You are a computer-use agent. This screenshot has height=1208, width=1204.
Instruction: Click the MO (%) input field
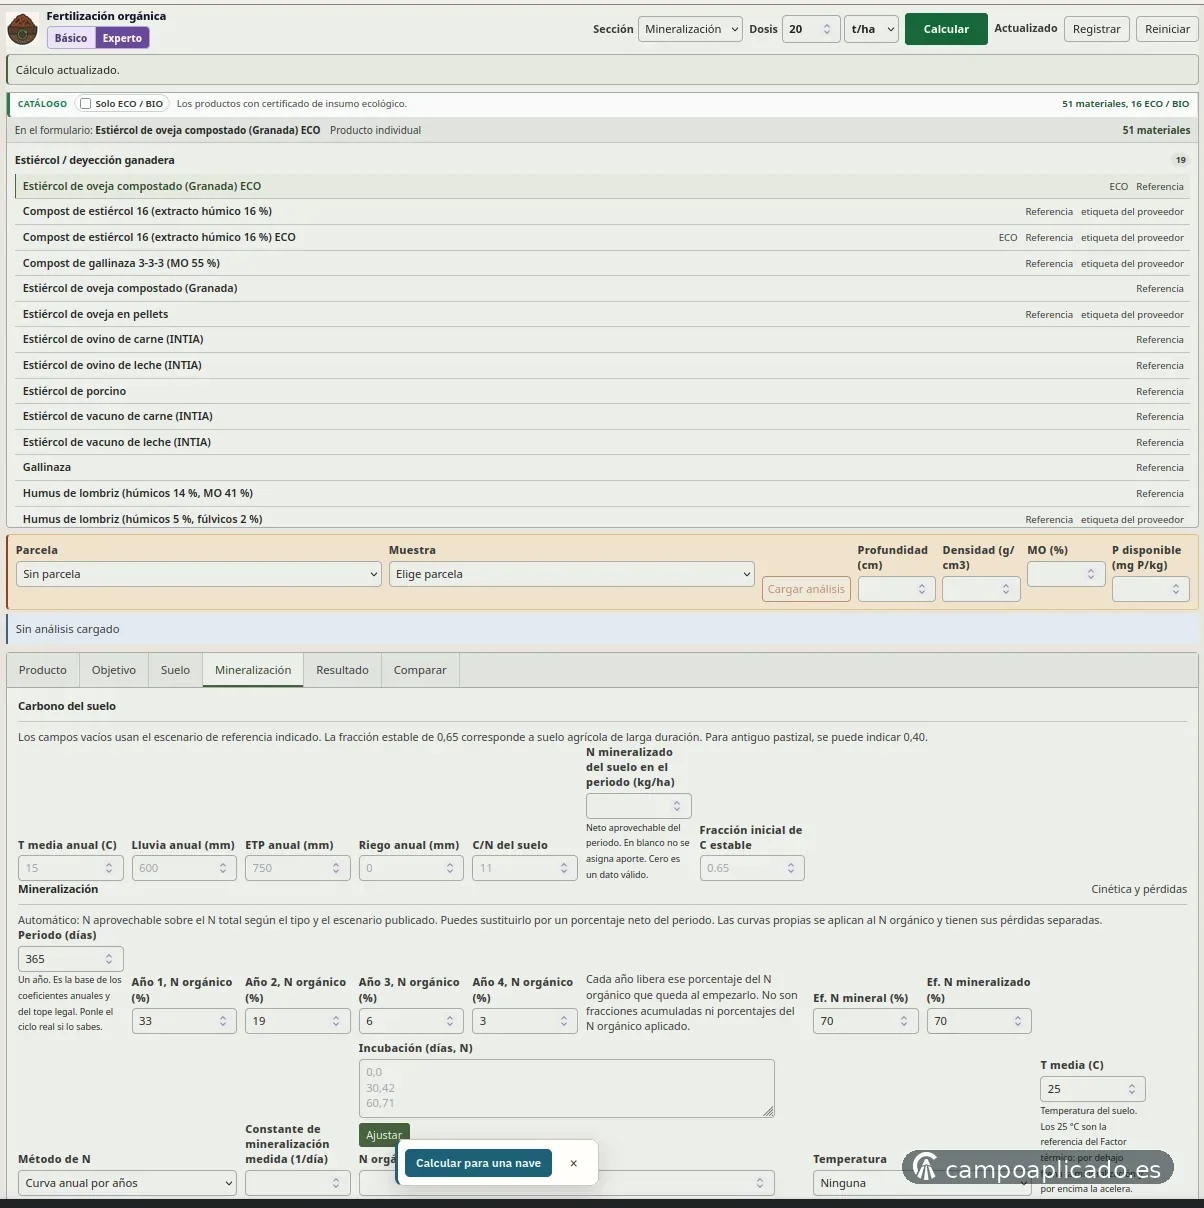point(1066,574)
